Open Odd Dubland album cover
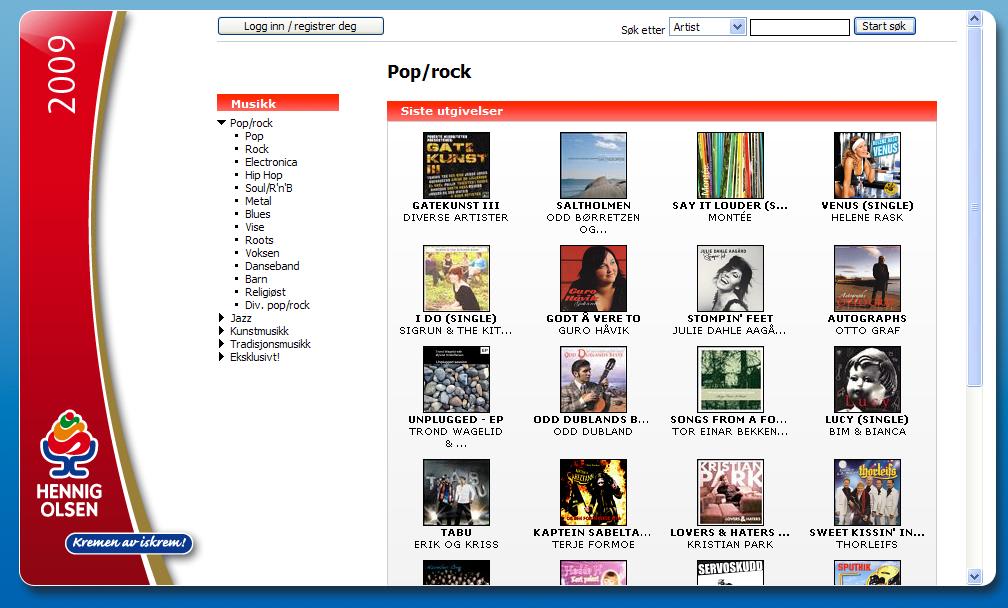The height and width of the screenshot is (608, 1008). pos(593,379)
